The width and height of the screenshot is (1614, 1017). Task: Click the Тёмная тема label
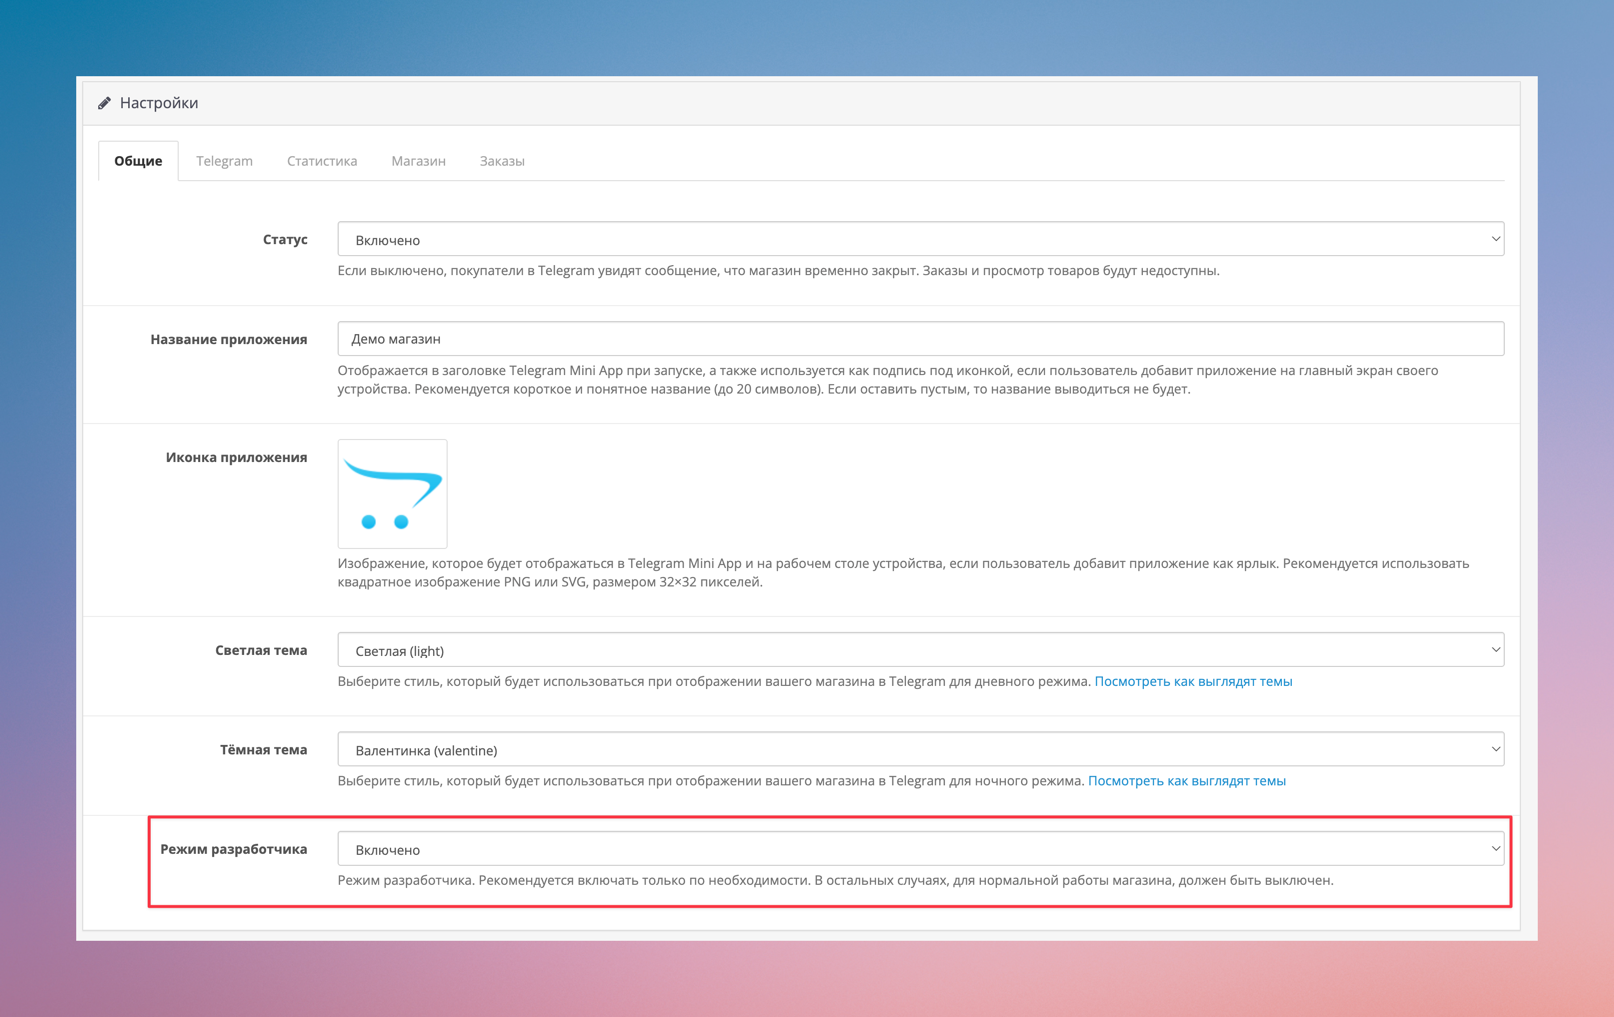tap(263, 750)
